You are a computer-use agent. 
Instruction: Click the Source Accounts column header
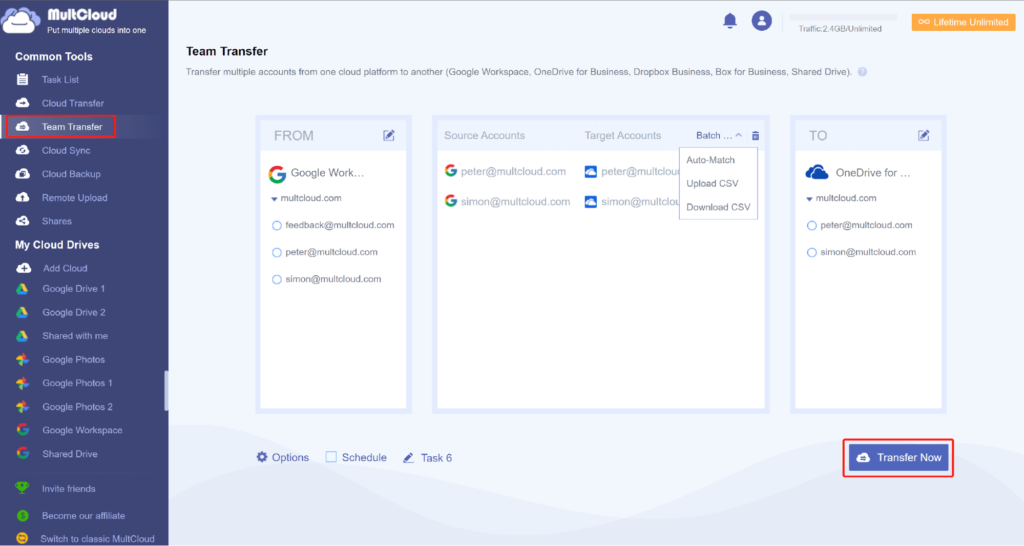[x=485, y=135]
